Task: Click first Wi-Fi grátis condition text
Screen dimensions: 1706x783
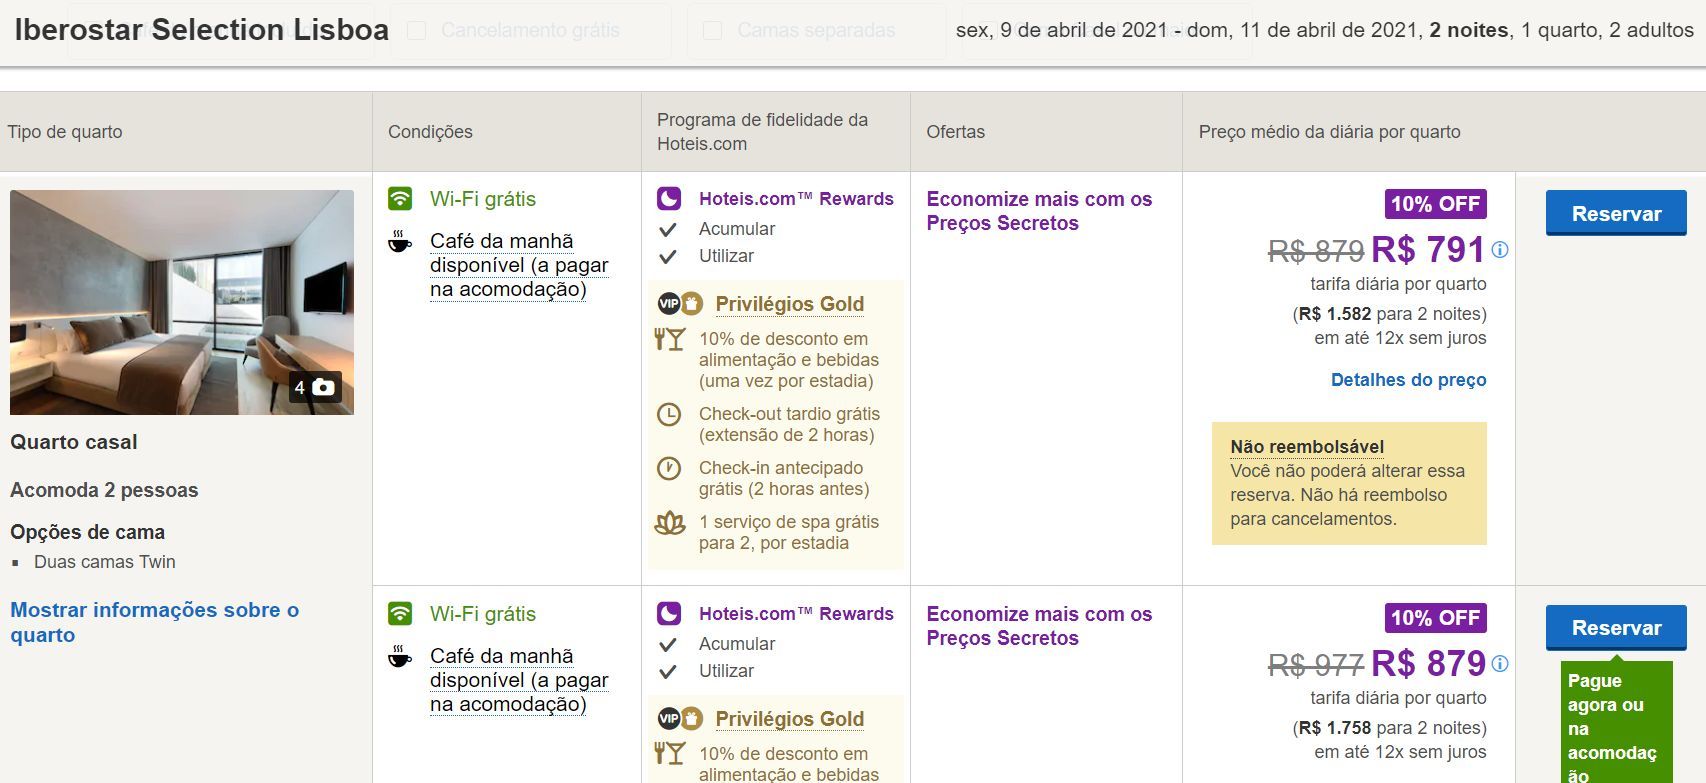Action: coord(483,199)
